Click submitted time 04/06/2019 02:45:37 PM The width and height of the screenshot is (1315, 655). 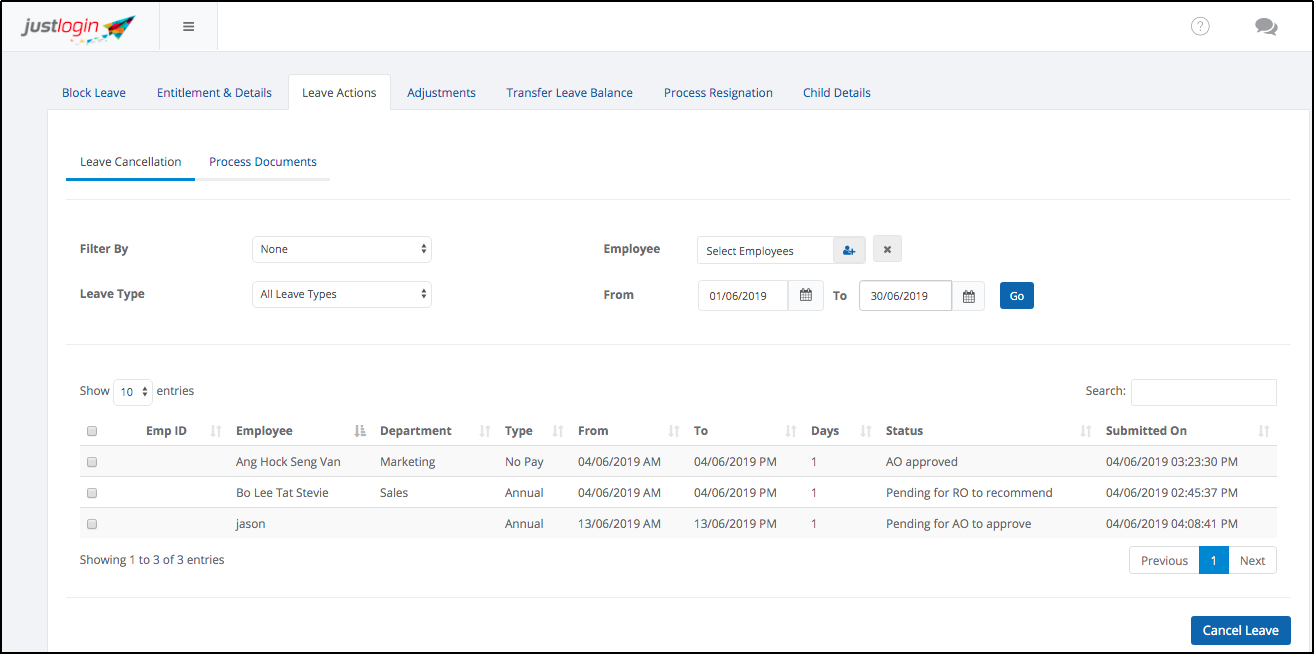1172,493
